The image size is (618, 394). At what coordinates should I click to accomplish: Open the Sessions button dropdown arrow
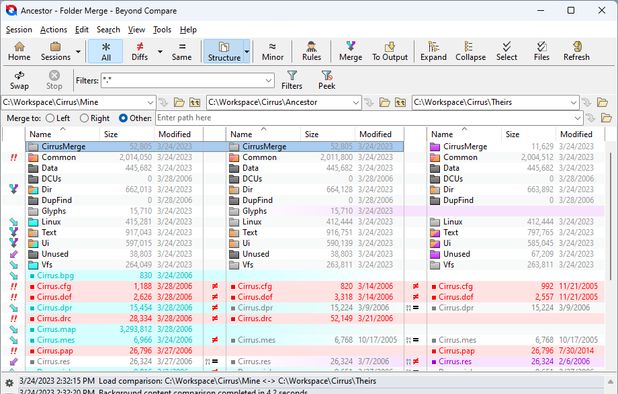point(78,51)
